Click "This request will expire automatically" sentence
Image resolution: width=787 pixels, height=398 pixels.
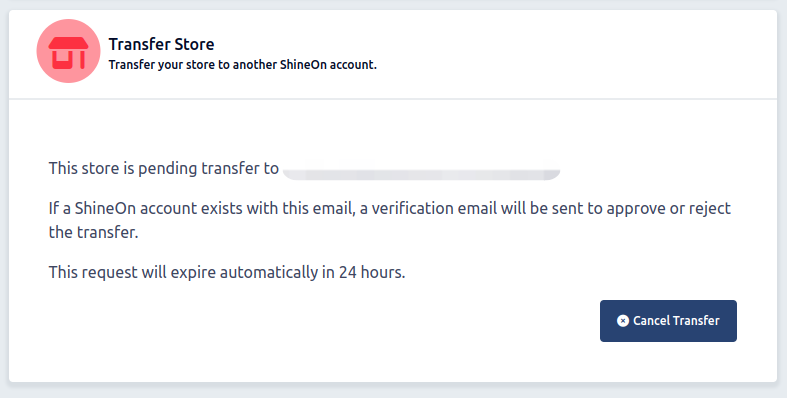183,272
